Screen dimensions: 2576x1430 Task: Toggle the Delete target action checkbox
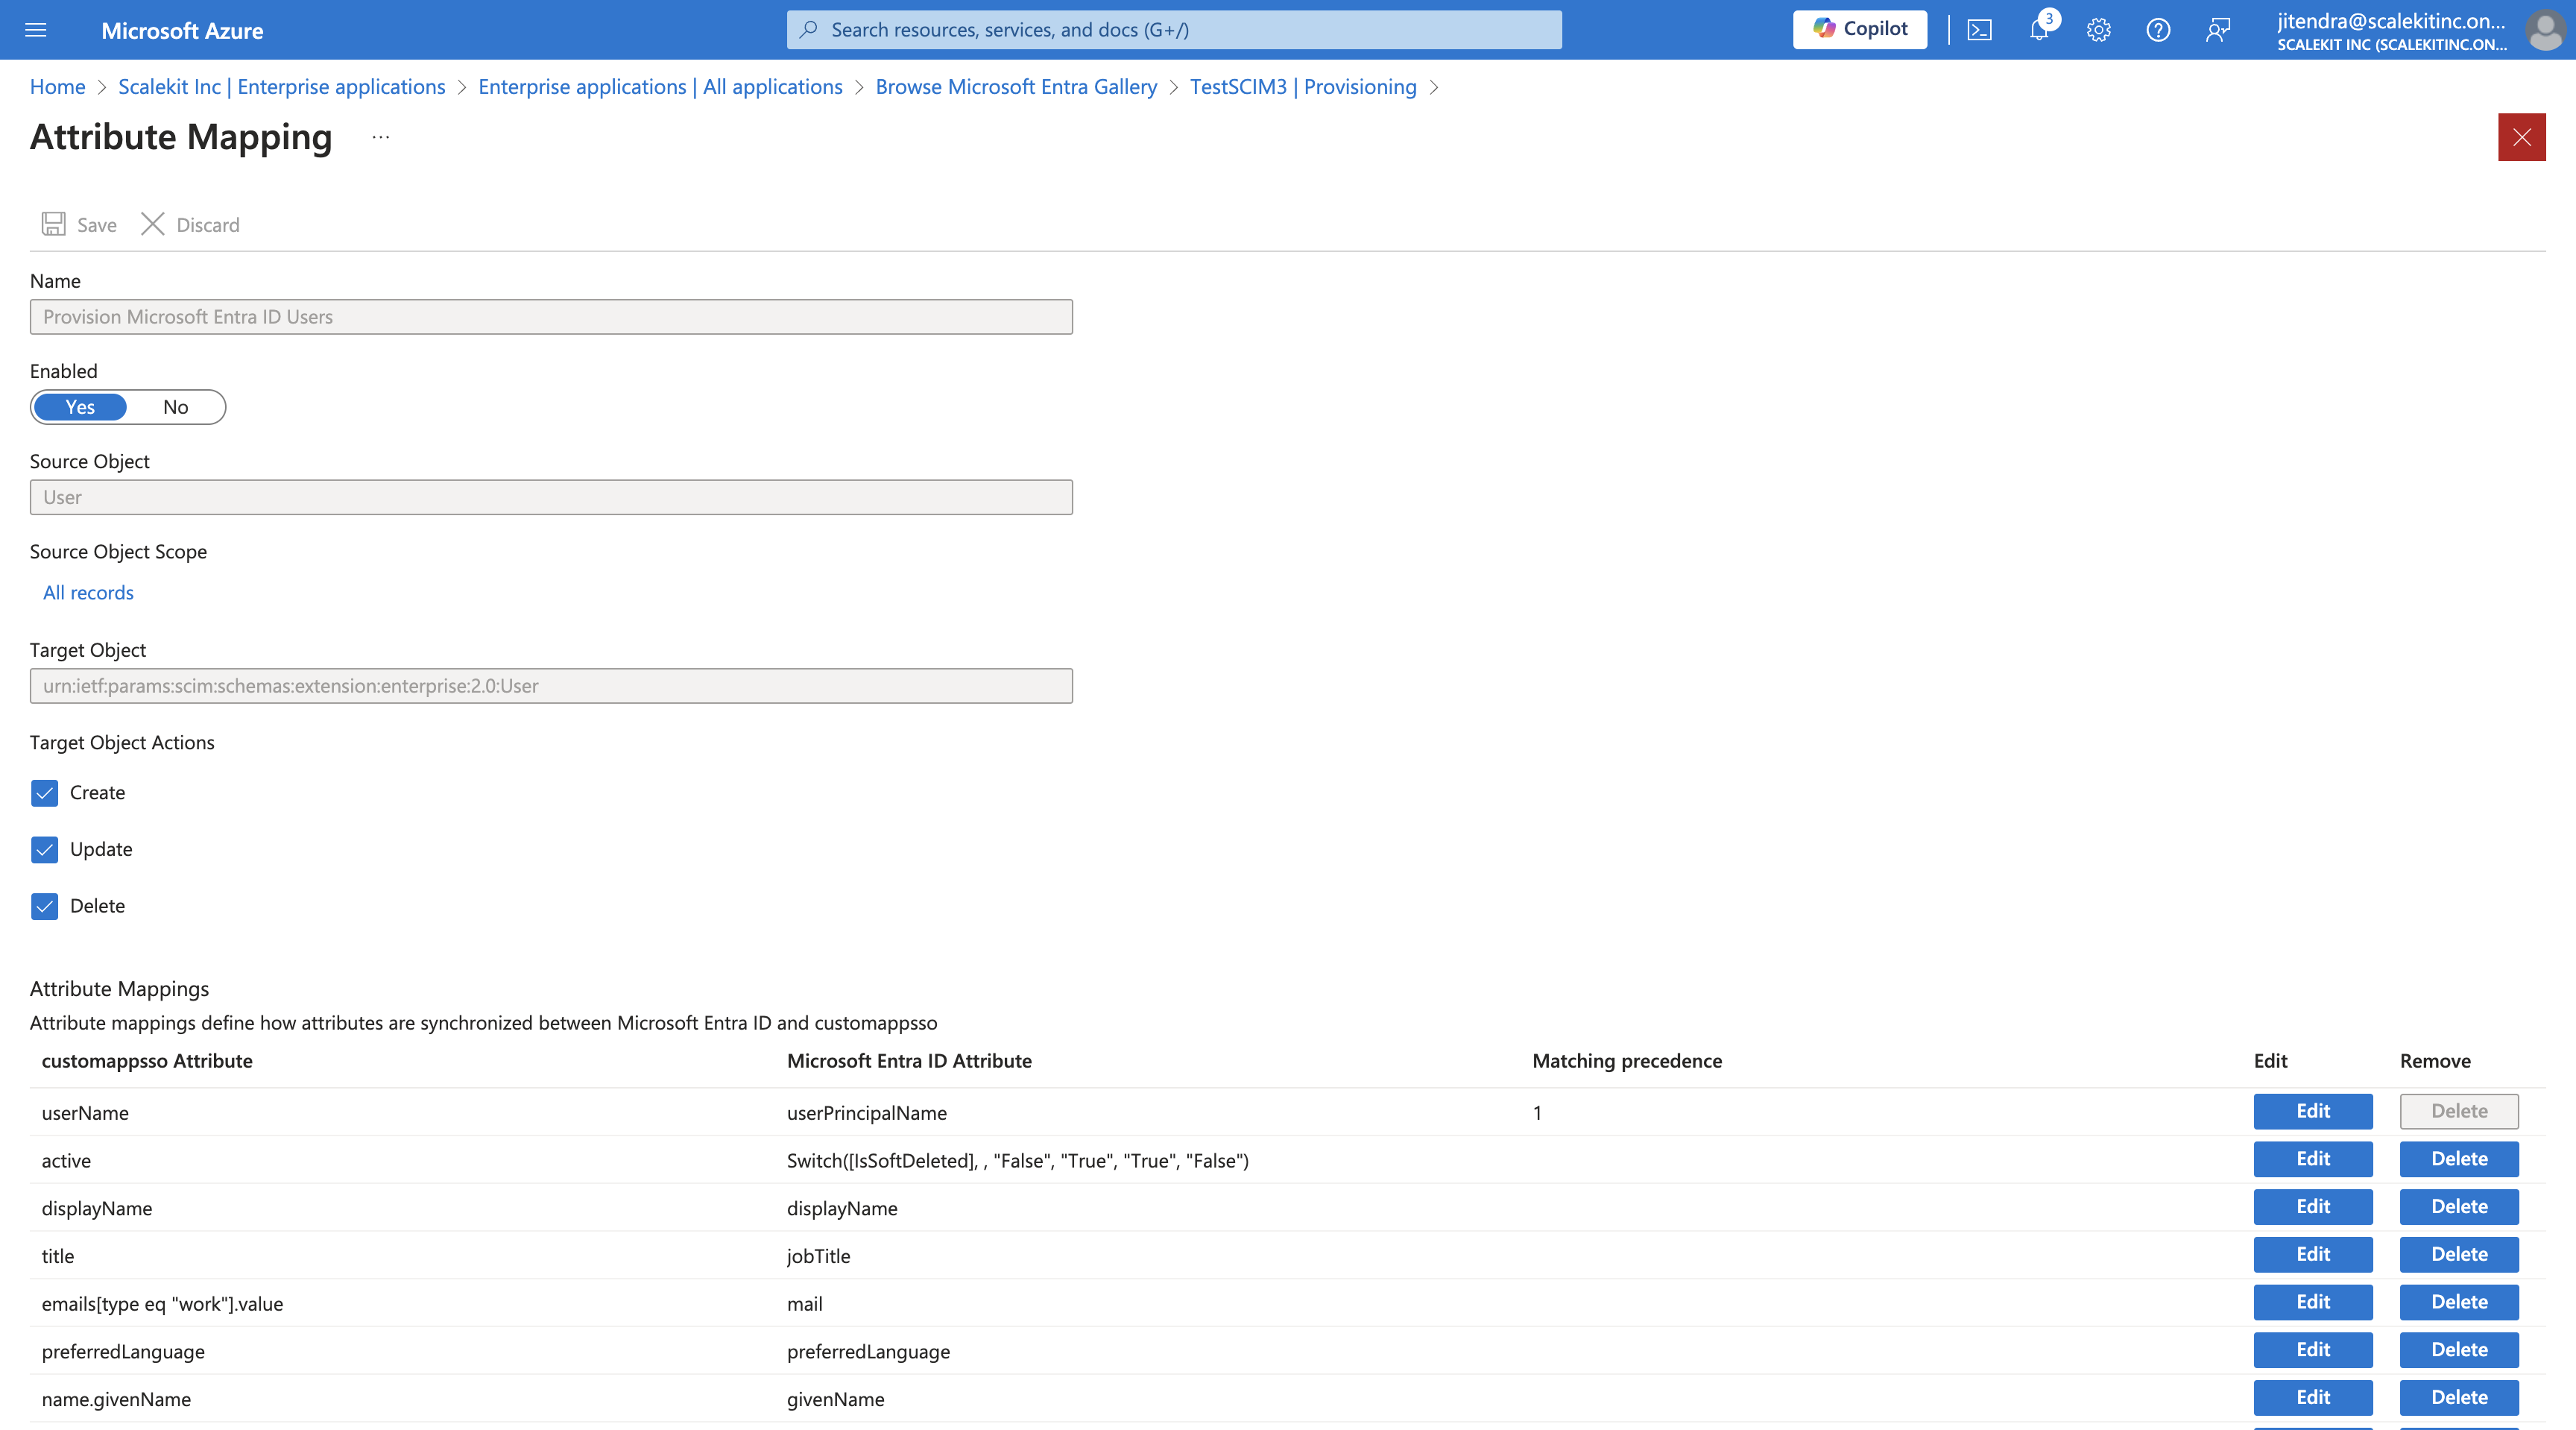[44, 906]
